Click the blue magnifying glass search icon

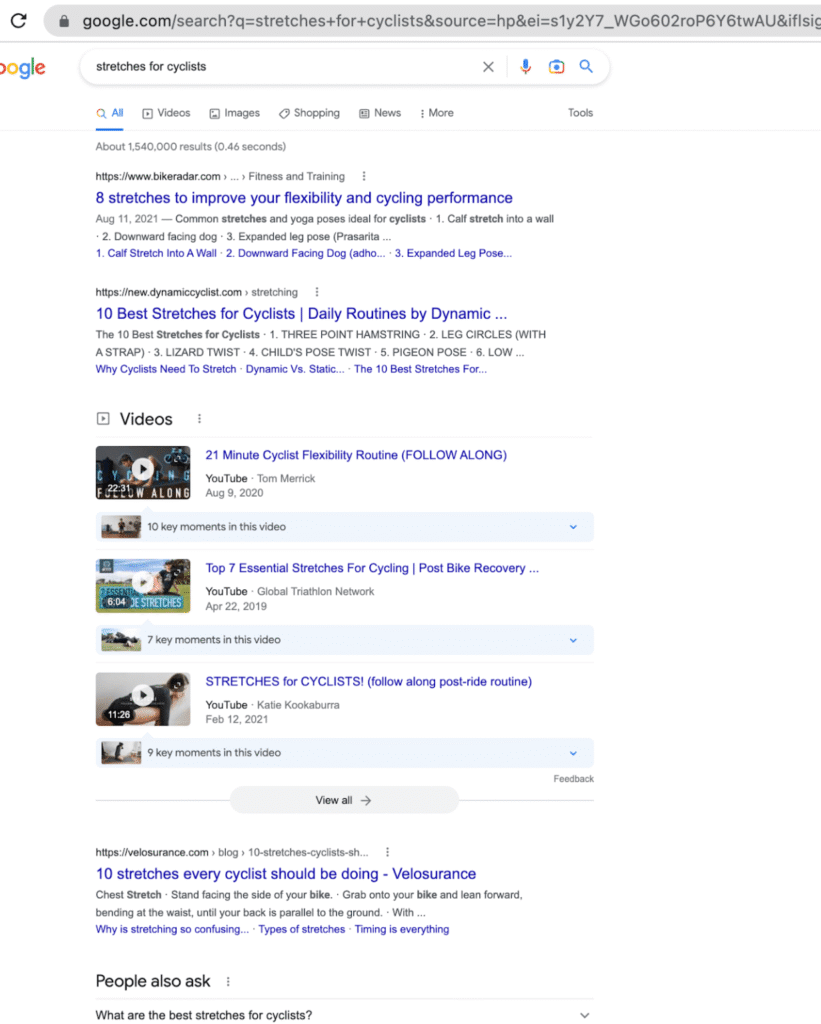[586, 66]
